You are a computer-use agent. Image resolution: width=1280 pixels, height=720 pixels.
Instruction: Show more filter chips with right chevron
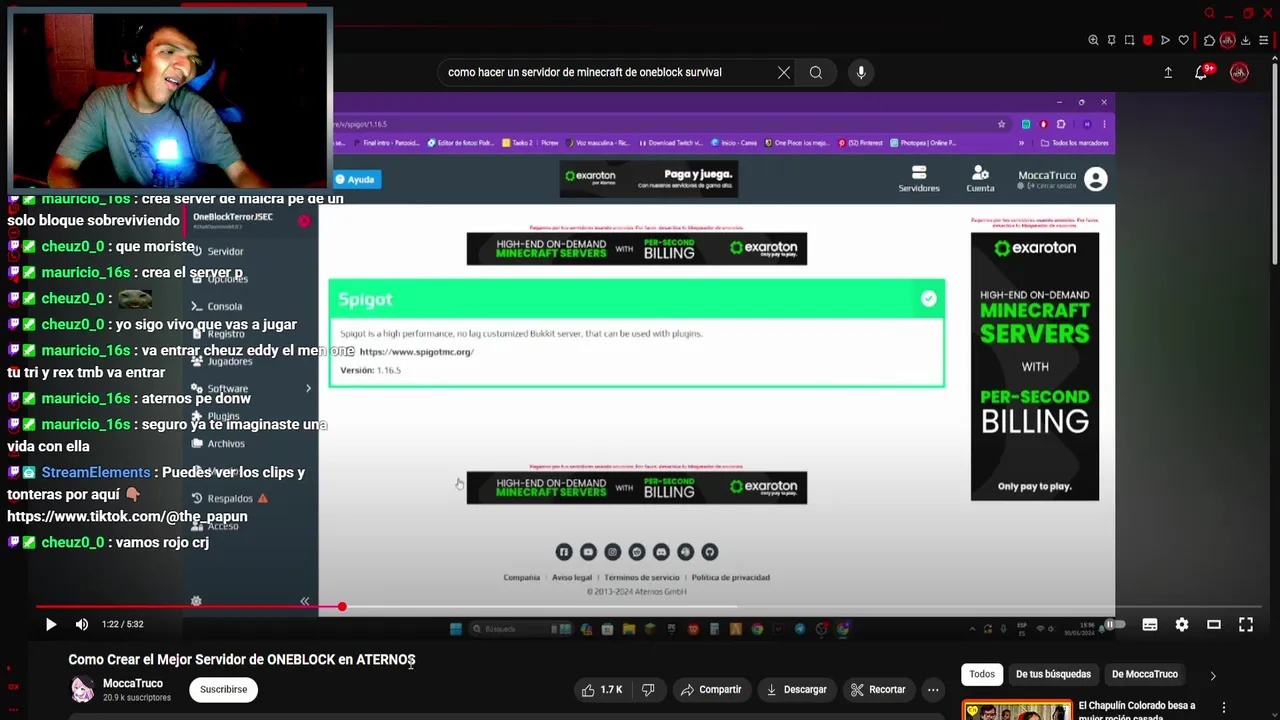[x=1213, y=676]
